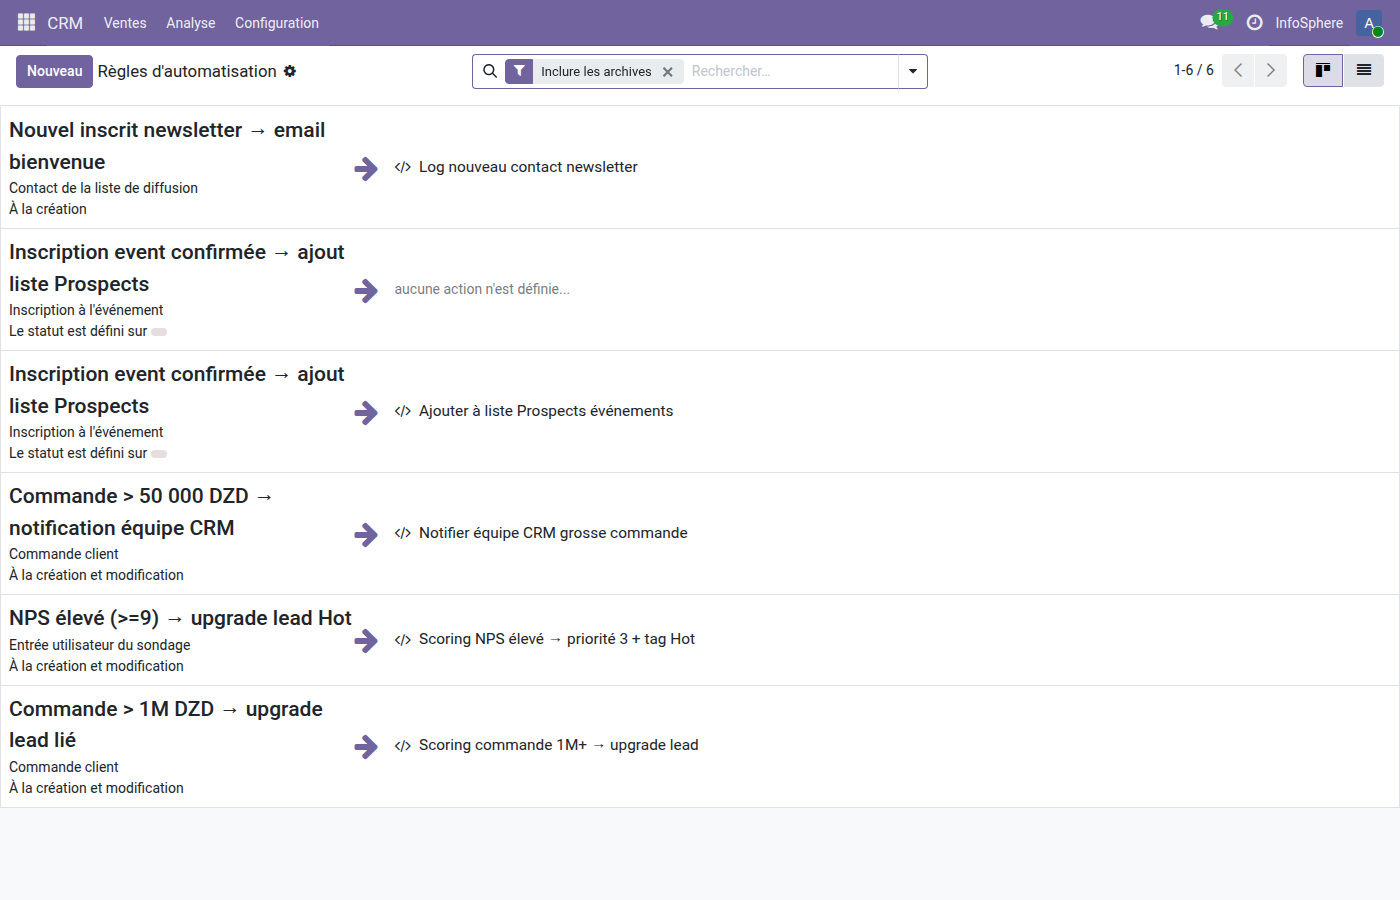Open the apps grid home menu

[x=27, y=22]
